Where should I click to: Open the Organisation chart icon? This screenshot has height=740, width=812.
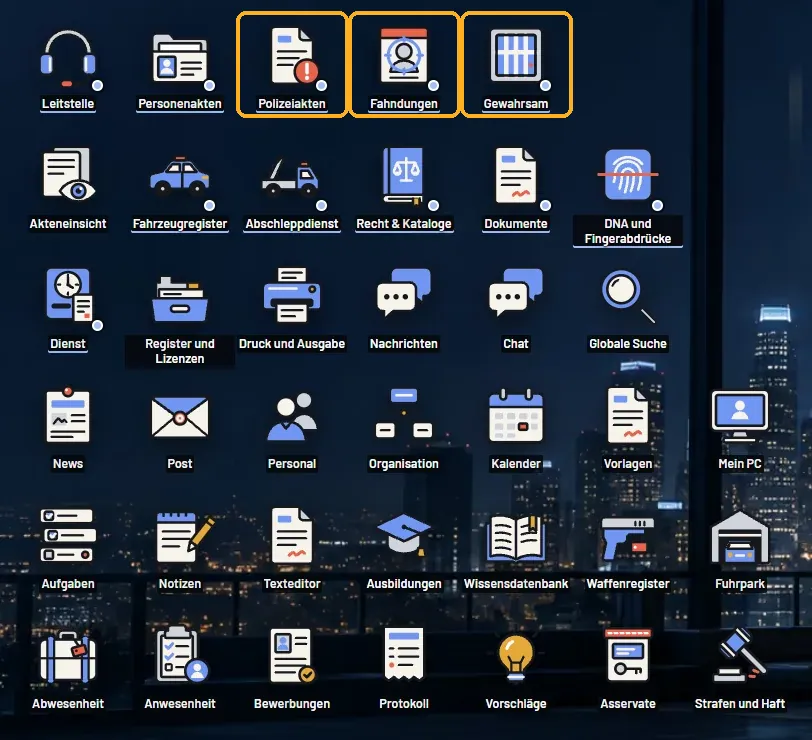point(404,414)
